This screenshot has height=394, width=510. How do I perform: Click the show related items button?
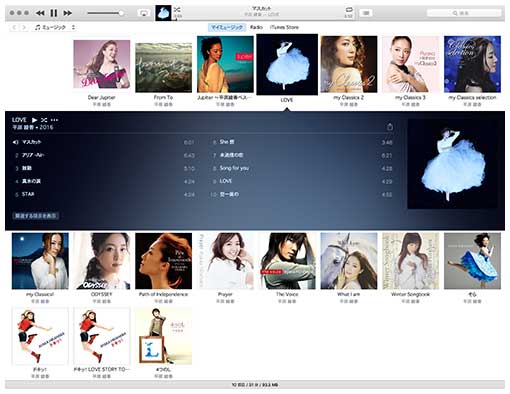click(x=36, y=216)
